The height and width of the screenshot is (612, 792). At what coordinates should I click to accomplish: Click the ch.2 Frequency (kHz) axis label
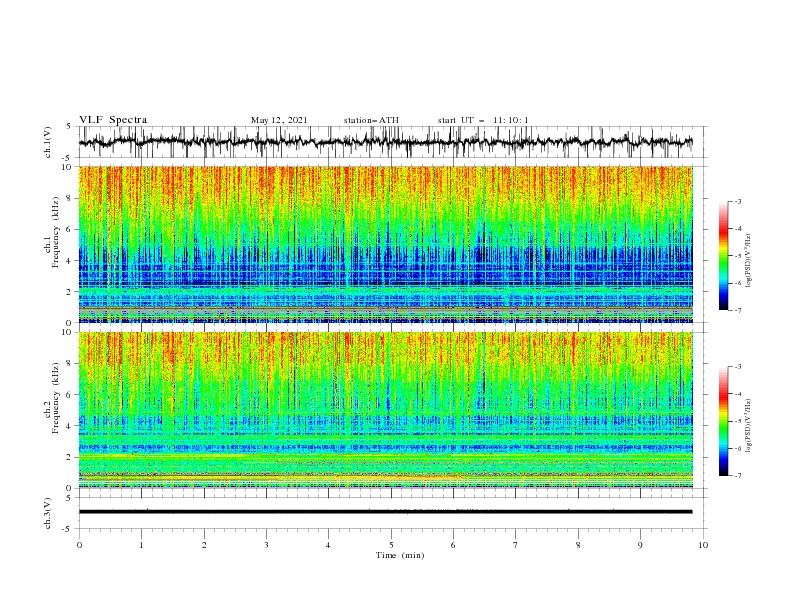(52, 400)
